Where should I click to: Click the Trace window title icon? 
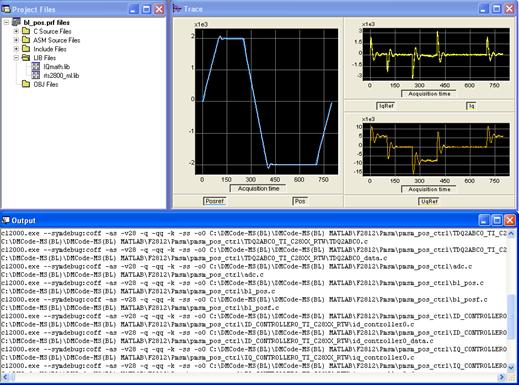point(177,9)
